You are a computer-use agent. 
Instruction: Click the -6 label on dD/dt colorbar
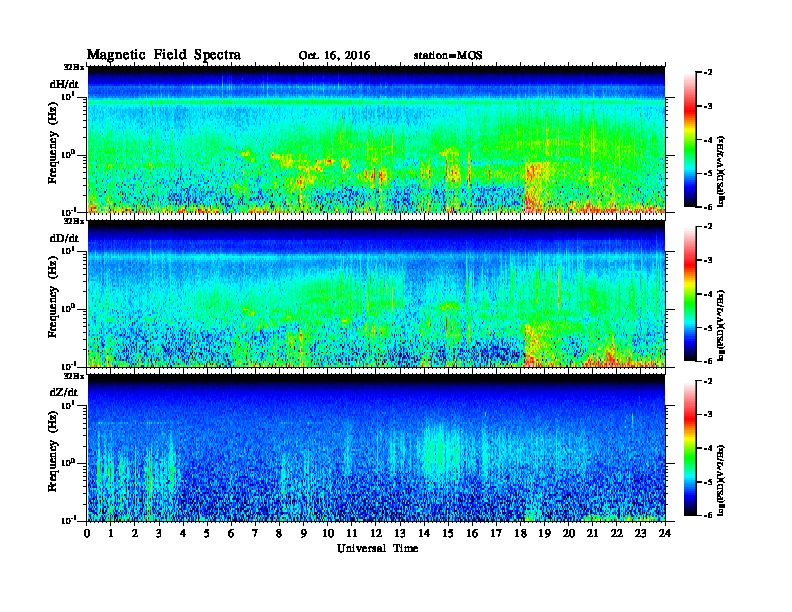coord(708,361)
